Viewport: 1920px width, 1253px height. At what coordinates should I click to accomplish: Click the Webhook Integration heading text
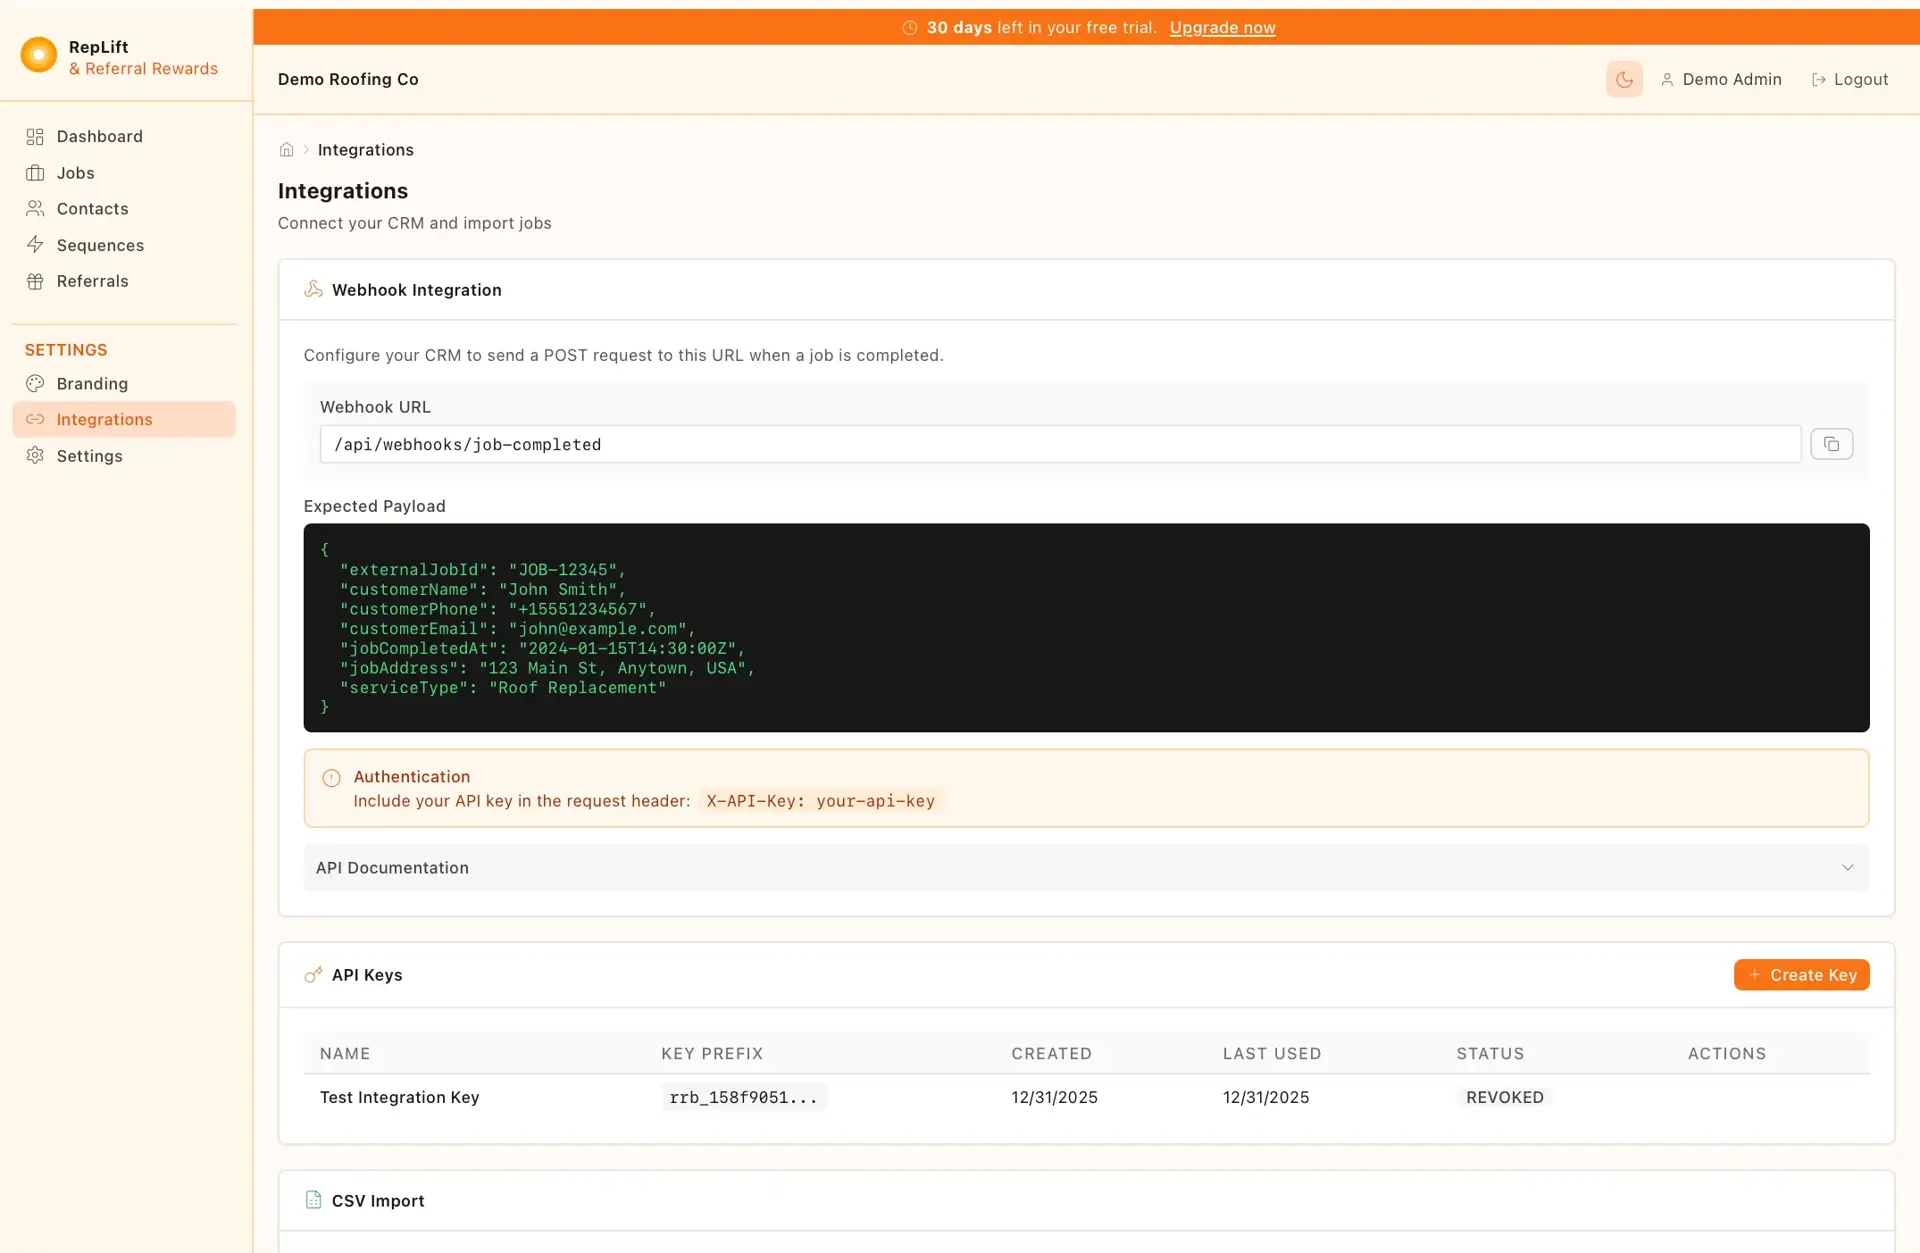click(x=416, y=290)
